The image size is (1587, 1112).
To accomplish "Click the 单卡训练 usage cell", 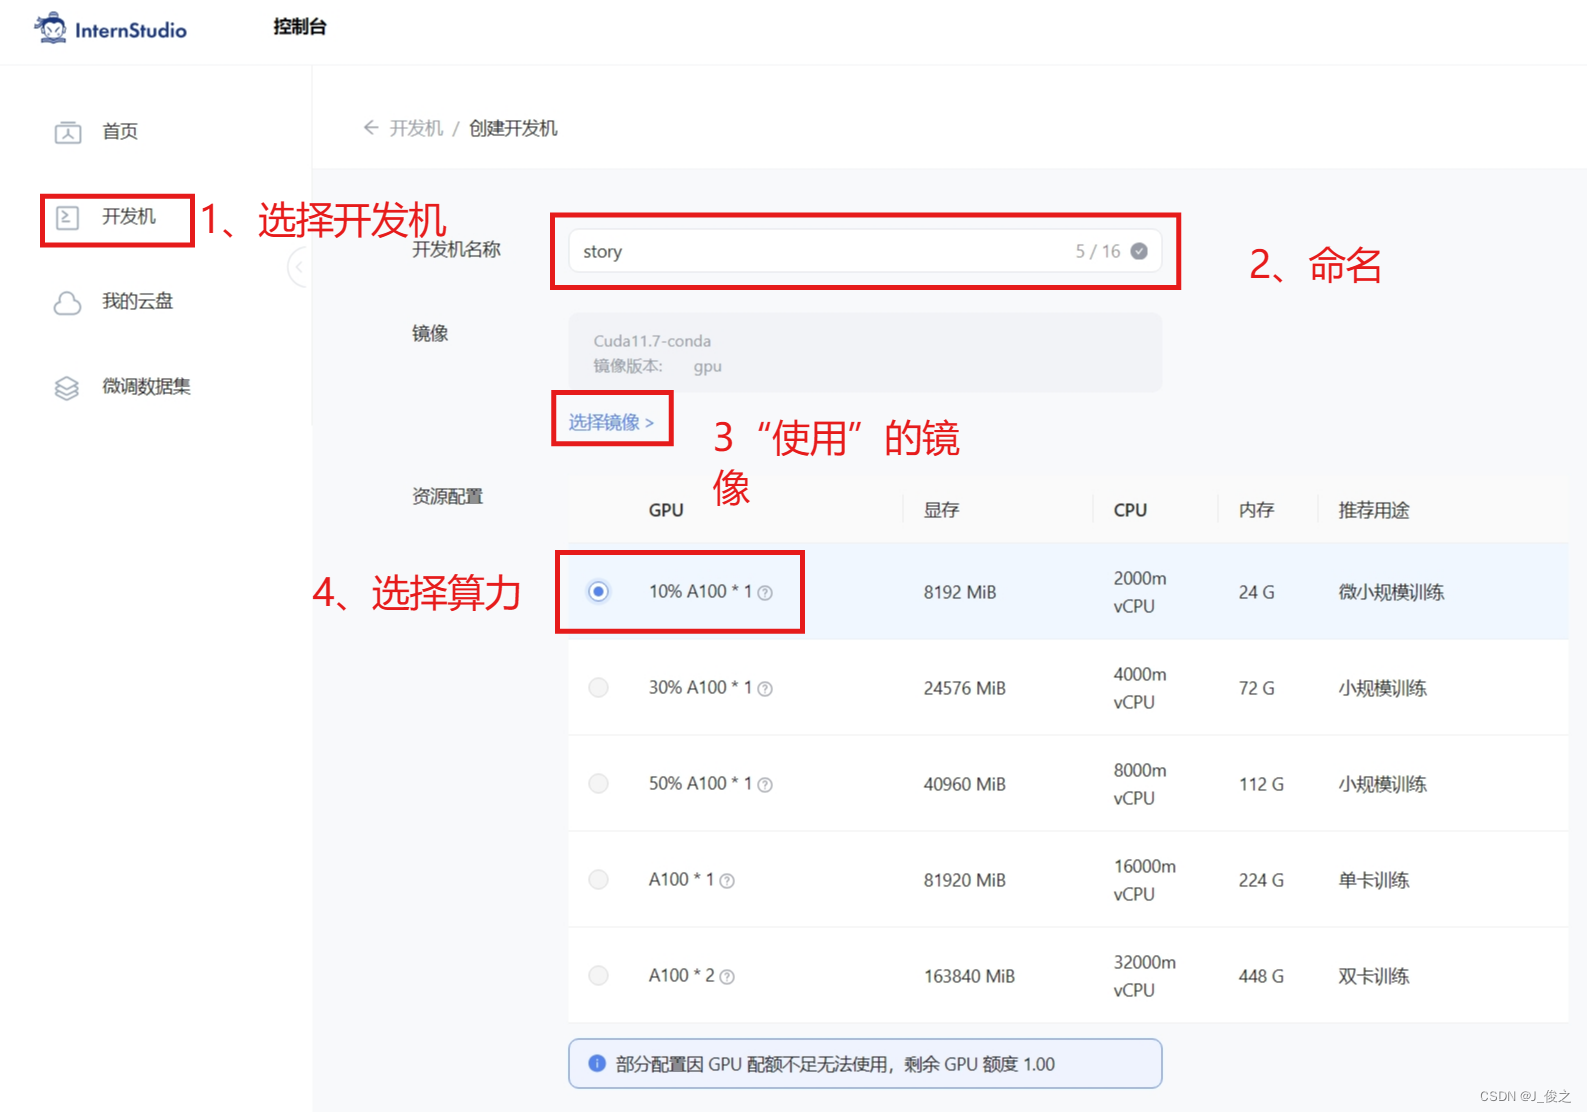I will [x=1374, y=880].
